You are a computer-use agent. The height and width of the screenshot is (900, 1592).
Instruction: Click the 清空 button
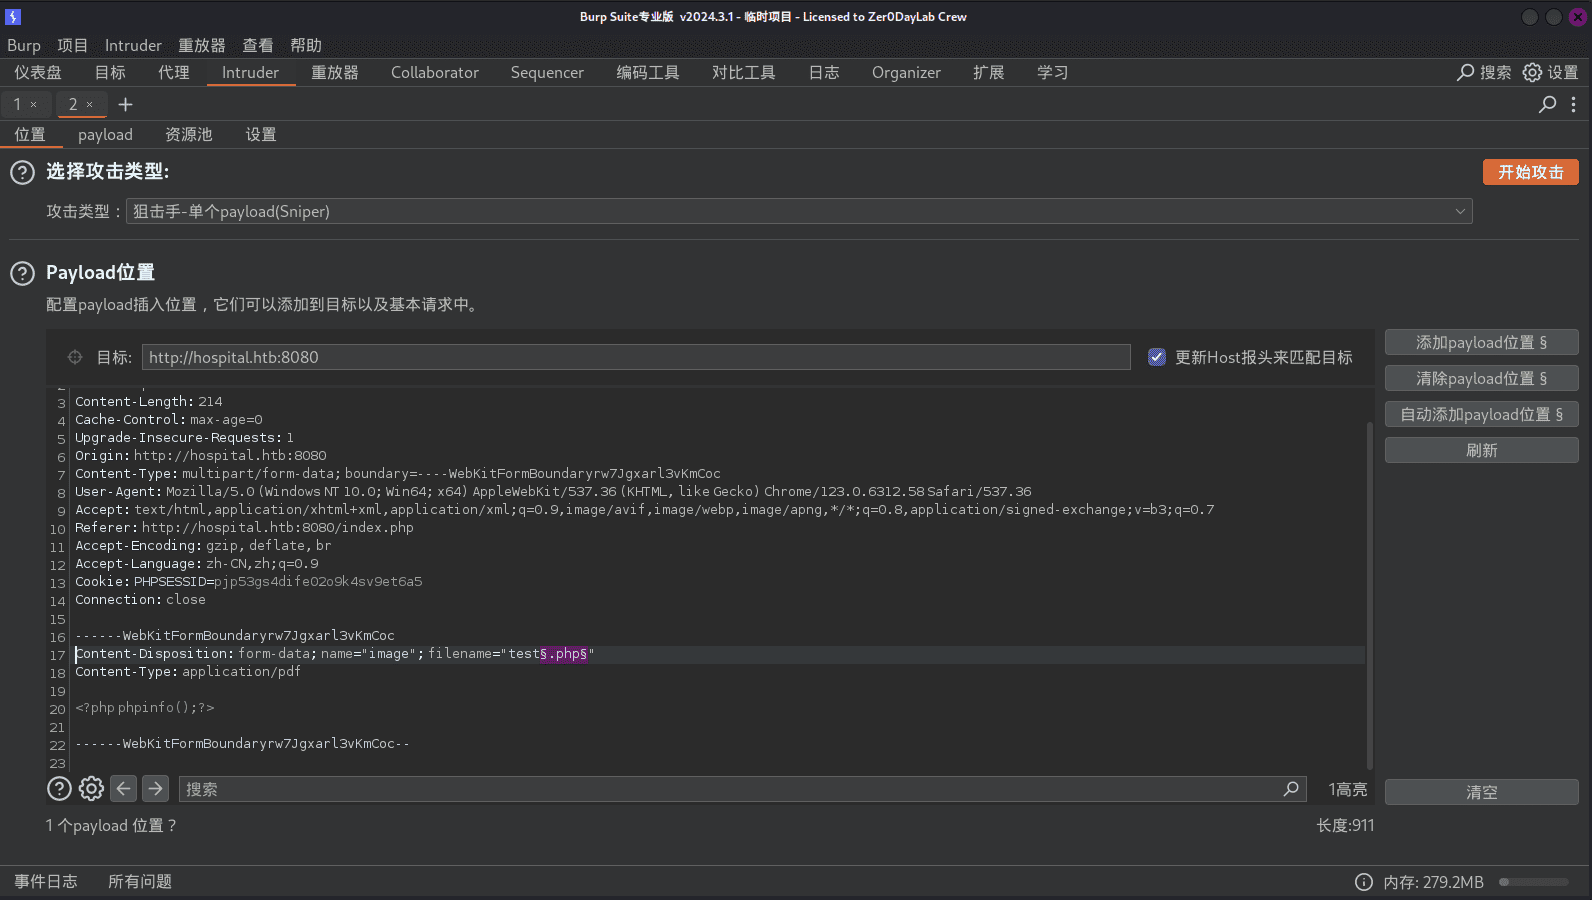[x=1482, y=792]
